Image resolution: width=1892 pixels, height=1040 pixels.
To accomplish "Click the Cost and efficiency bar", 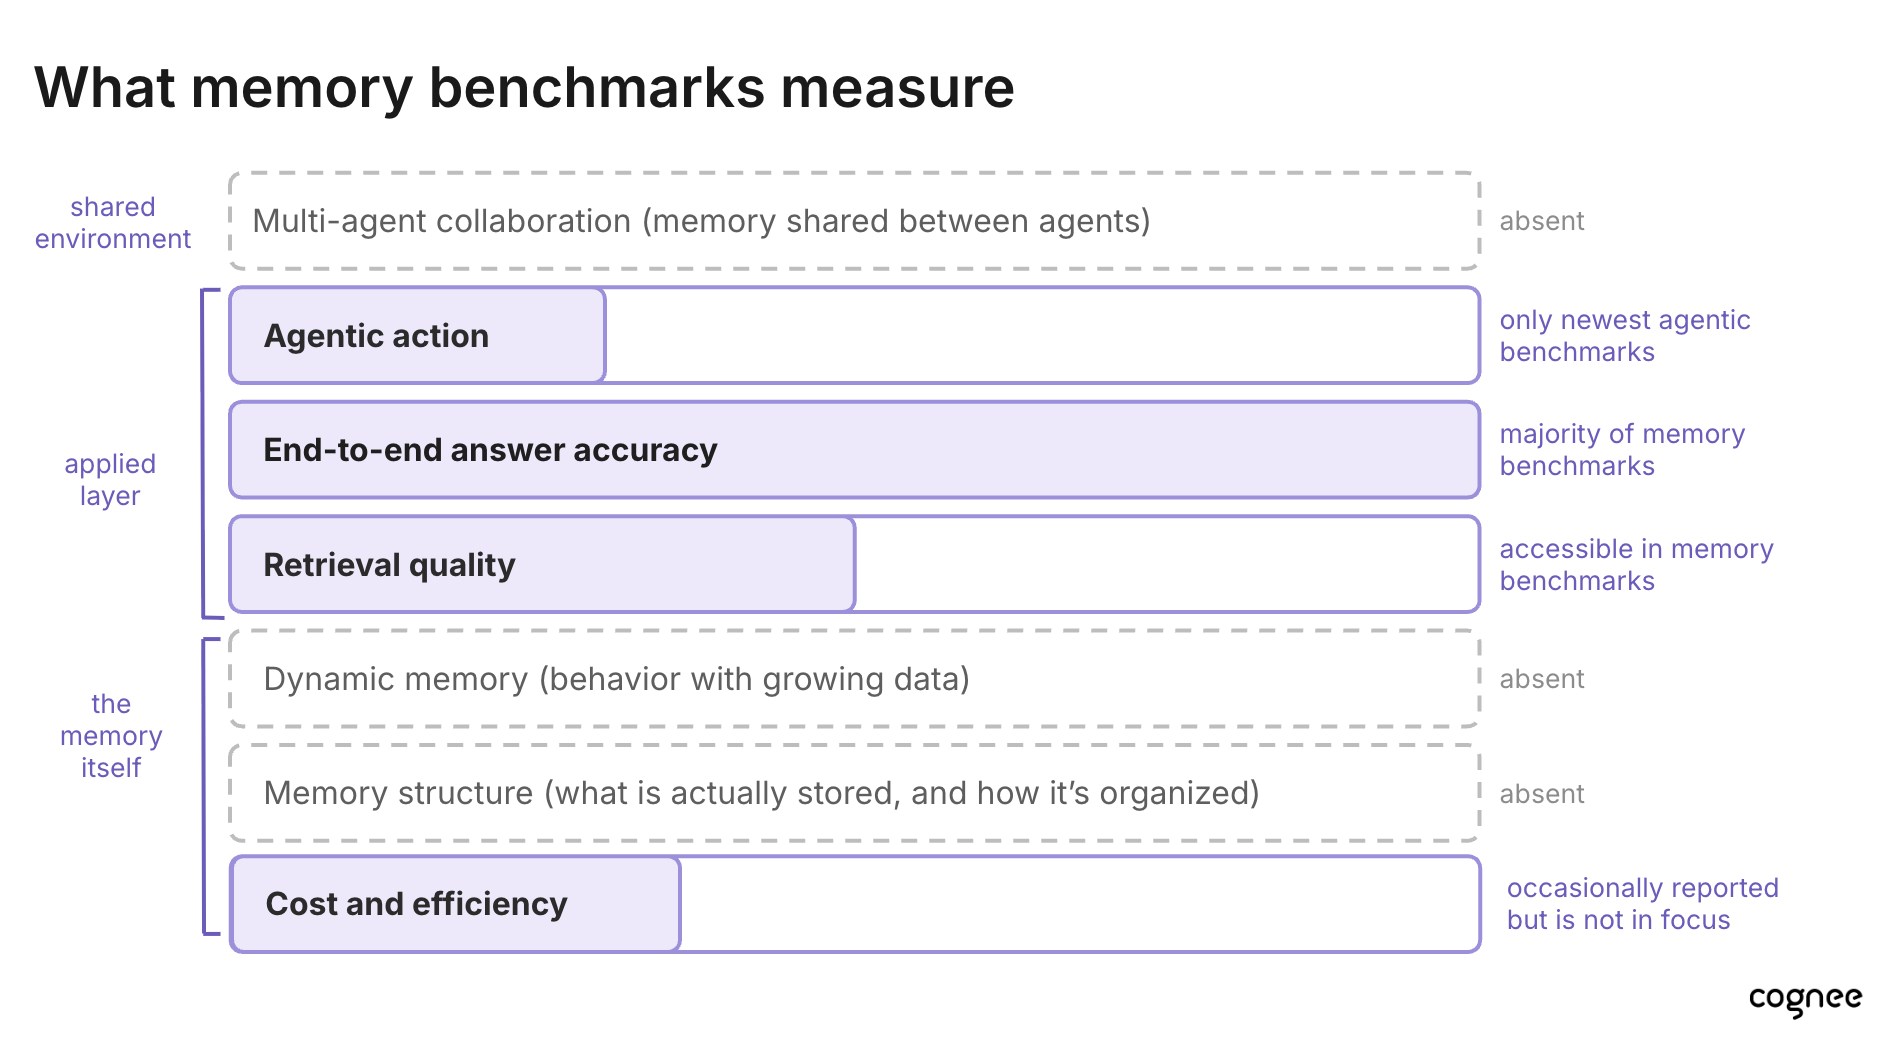I will [456, 904].
